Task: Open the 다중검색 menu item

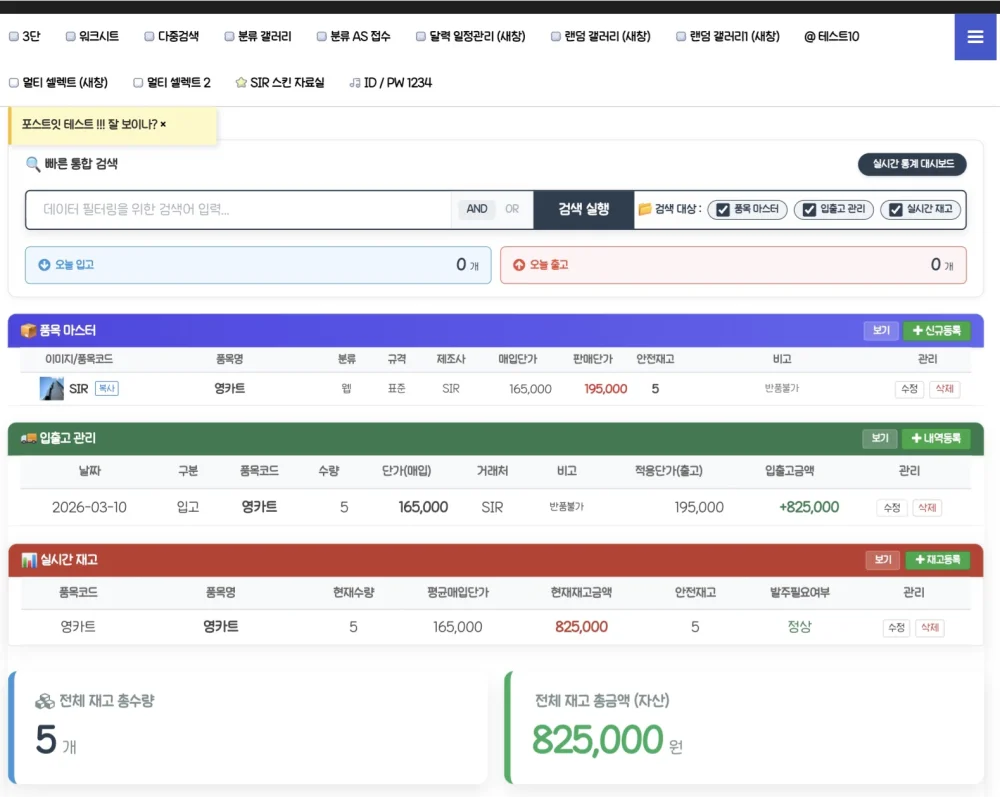Action: coord(172,36)
